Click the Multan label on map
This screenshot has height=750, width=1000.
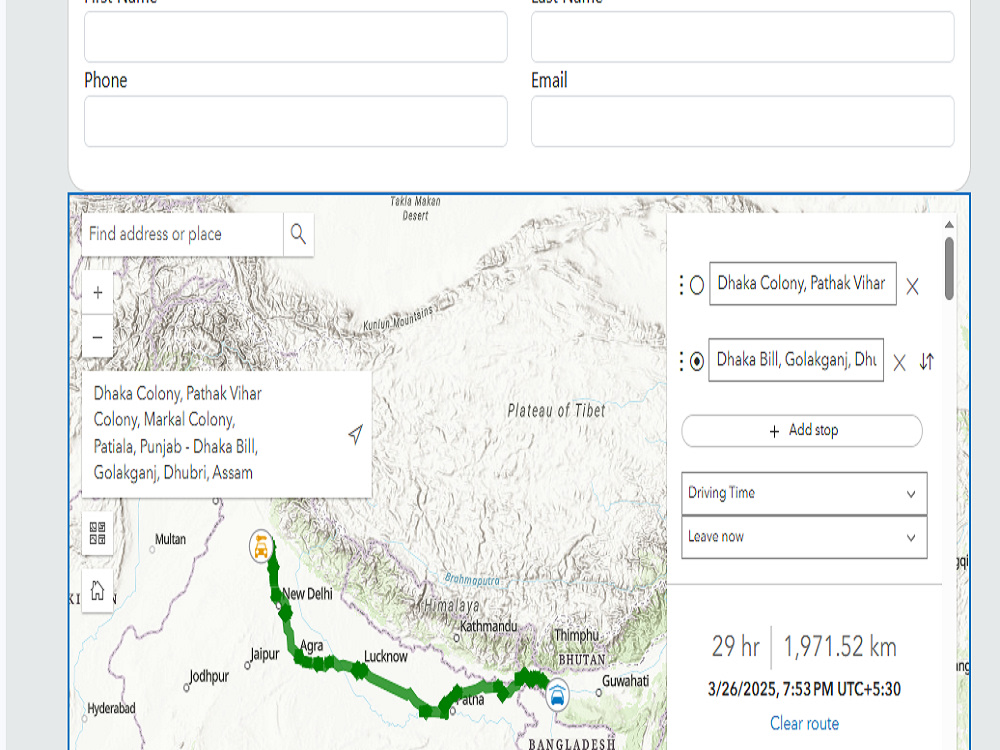click(170, 540)
